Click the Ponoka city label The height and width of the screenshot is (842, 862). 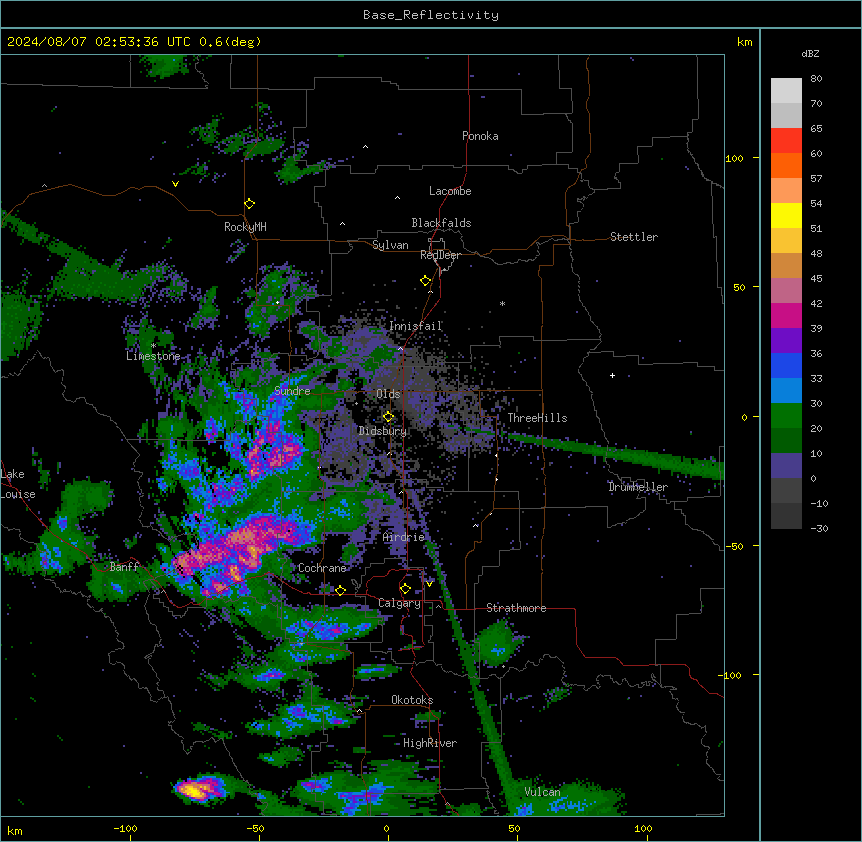480,136
